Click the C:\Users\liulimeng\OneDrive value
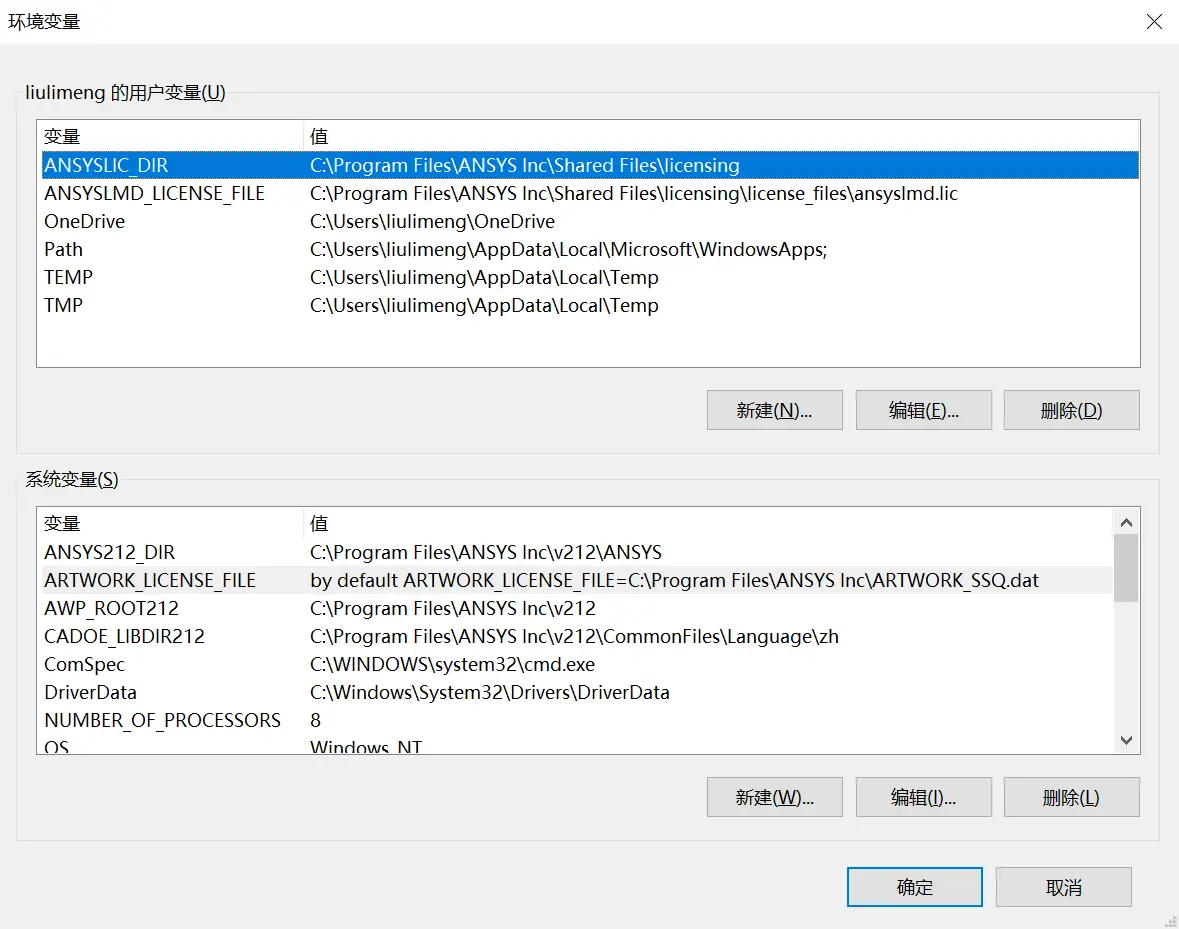 click(x=432, y=221)
